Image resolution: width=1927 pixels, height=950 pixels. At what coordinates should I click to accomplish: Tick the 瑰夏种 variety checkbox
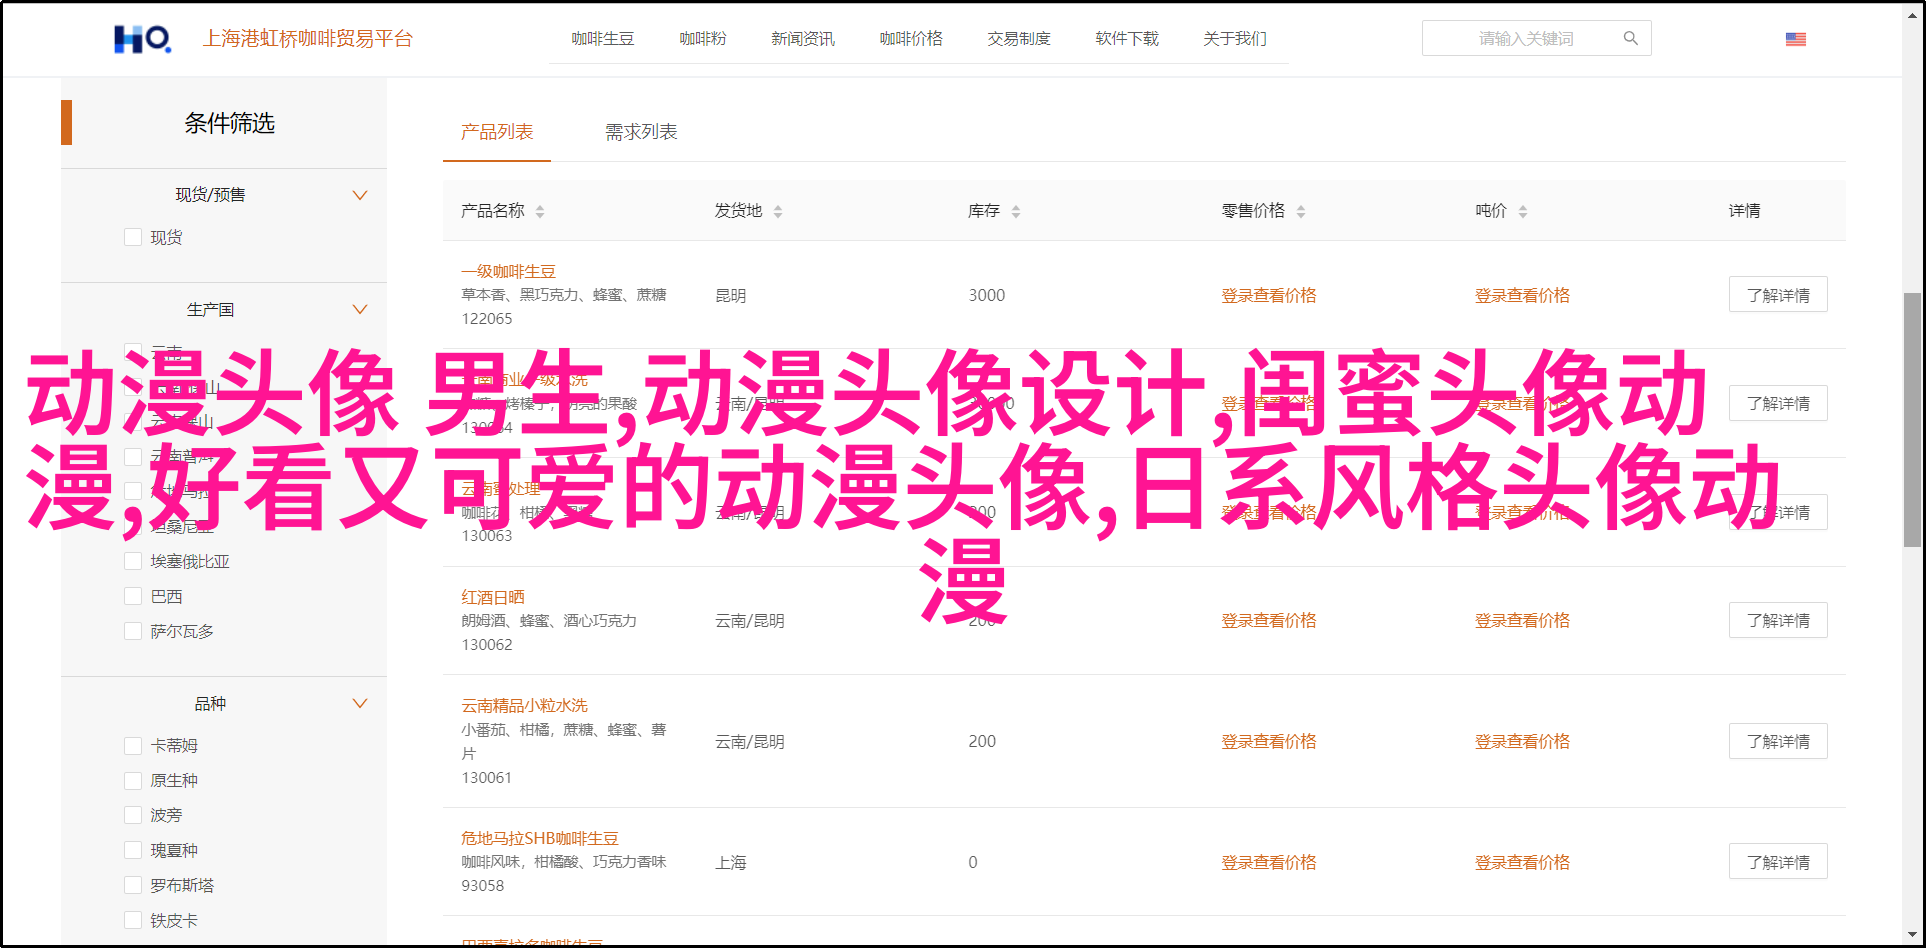(x=132, y=850)
